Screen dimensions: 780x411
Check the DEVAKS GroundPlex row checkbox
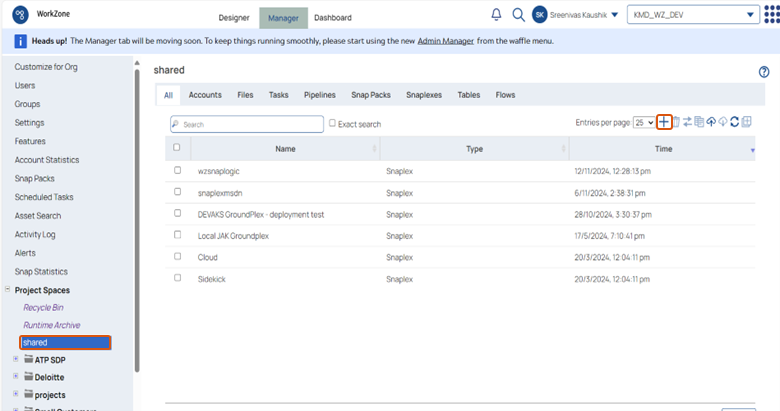pos(178,213)
